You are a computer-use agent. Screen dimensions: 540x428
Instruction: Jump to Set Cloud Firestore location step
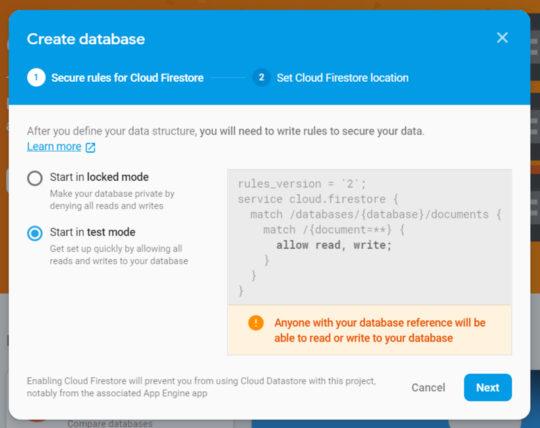343,78
